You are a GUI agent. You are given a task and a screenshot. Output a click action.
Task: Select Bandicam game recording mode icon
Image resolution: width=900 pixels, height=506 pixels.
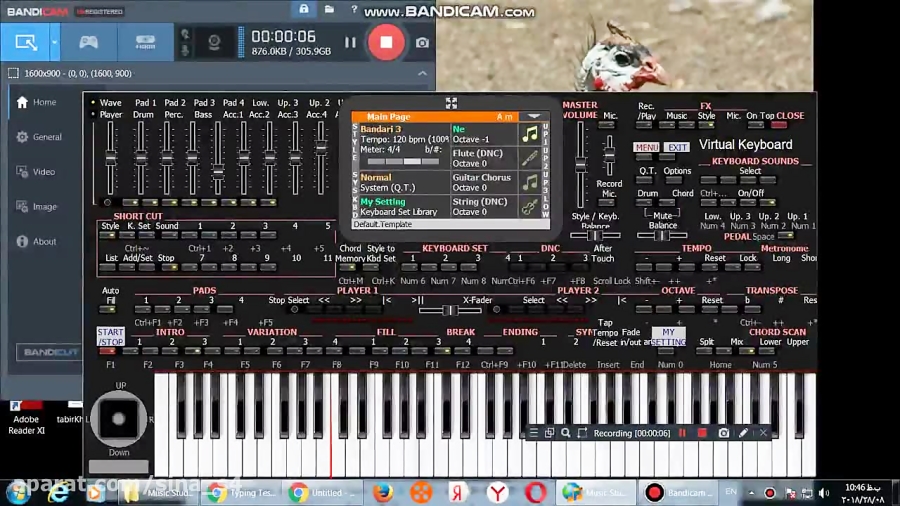tap(88, 42)
